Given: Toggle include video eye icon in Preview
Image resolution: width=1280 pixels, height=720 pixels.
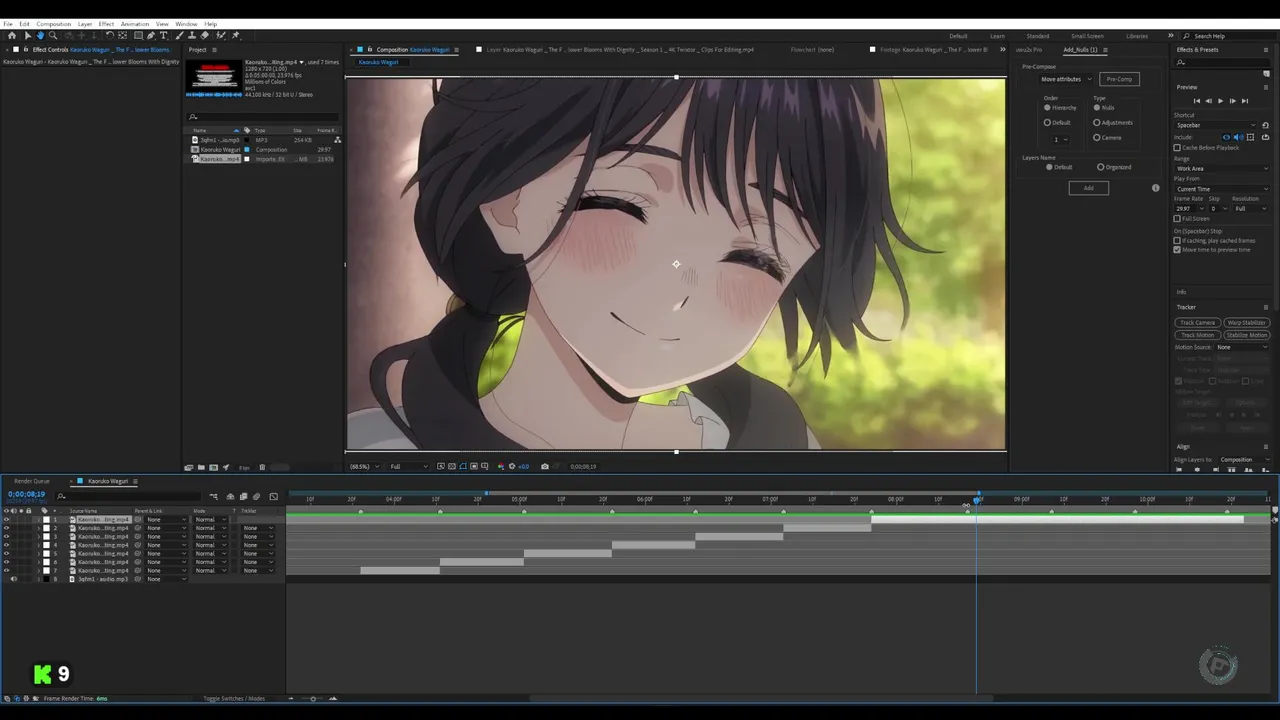Looking at the screenshot, I should coord(1226,137).
